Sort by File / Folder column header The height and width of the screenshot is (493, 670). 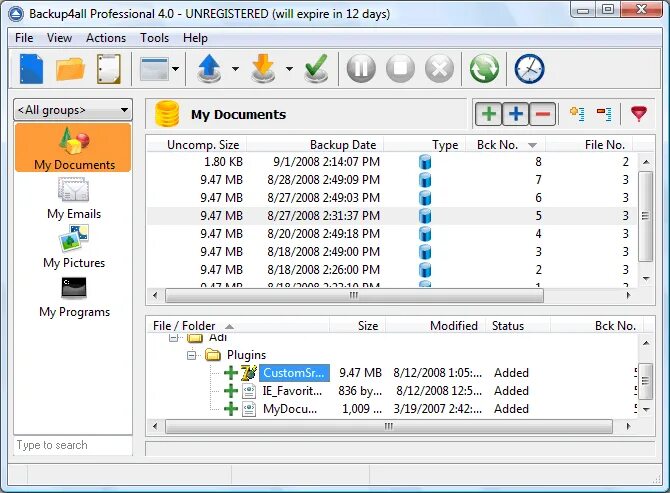pos(238,326)
